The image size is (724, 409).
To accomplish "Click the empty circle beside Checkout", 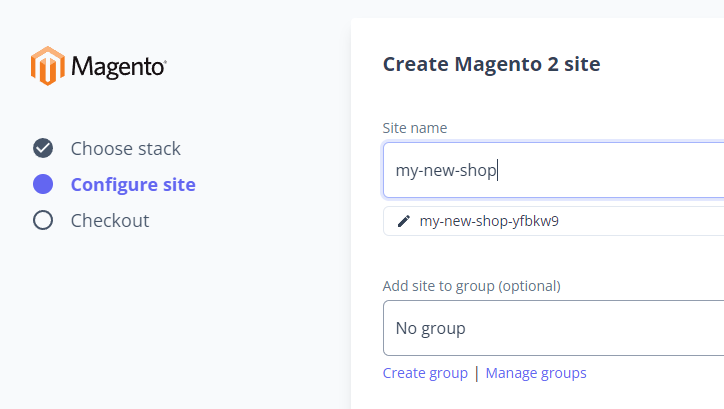I will click(x=43, y=220).
